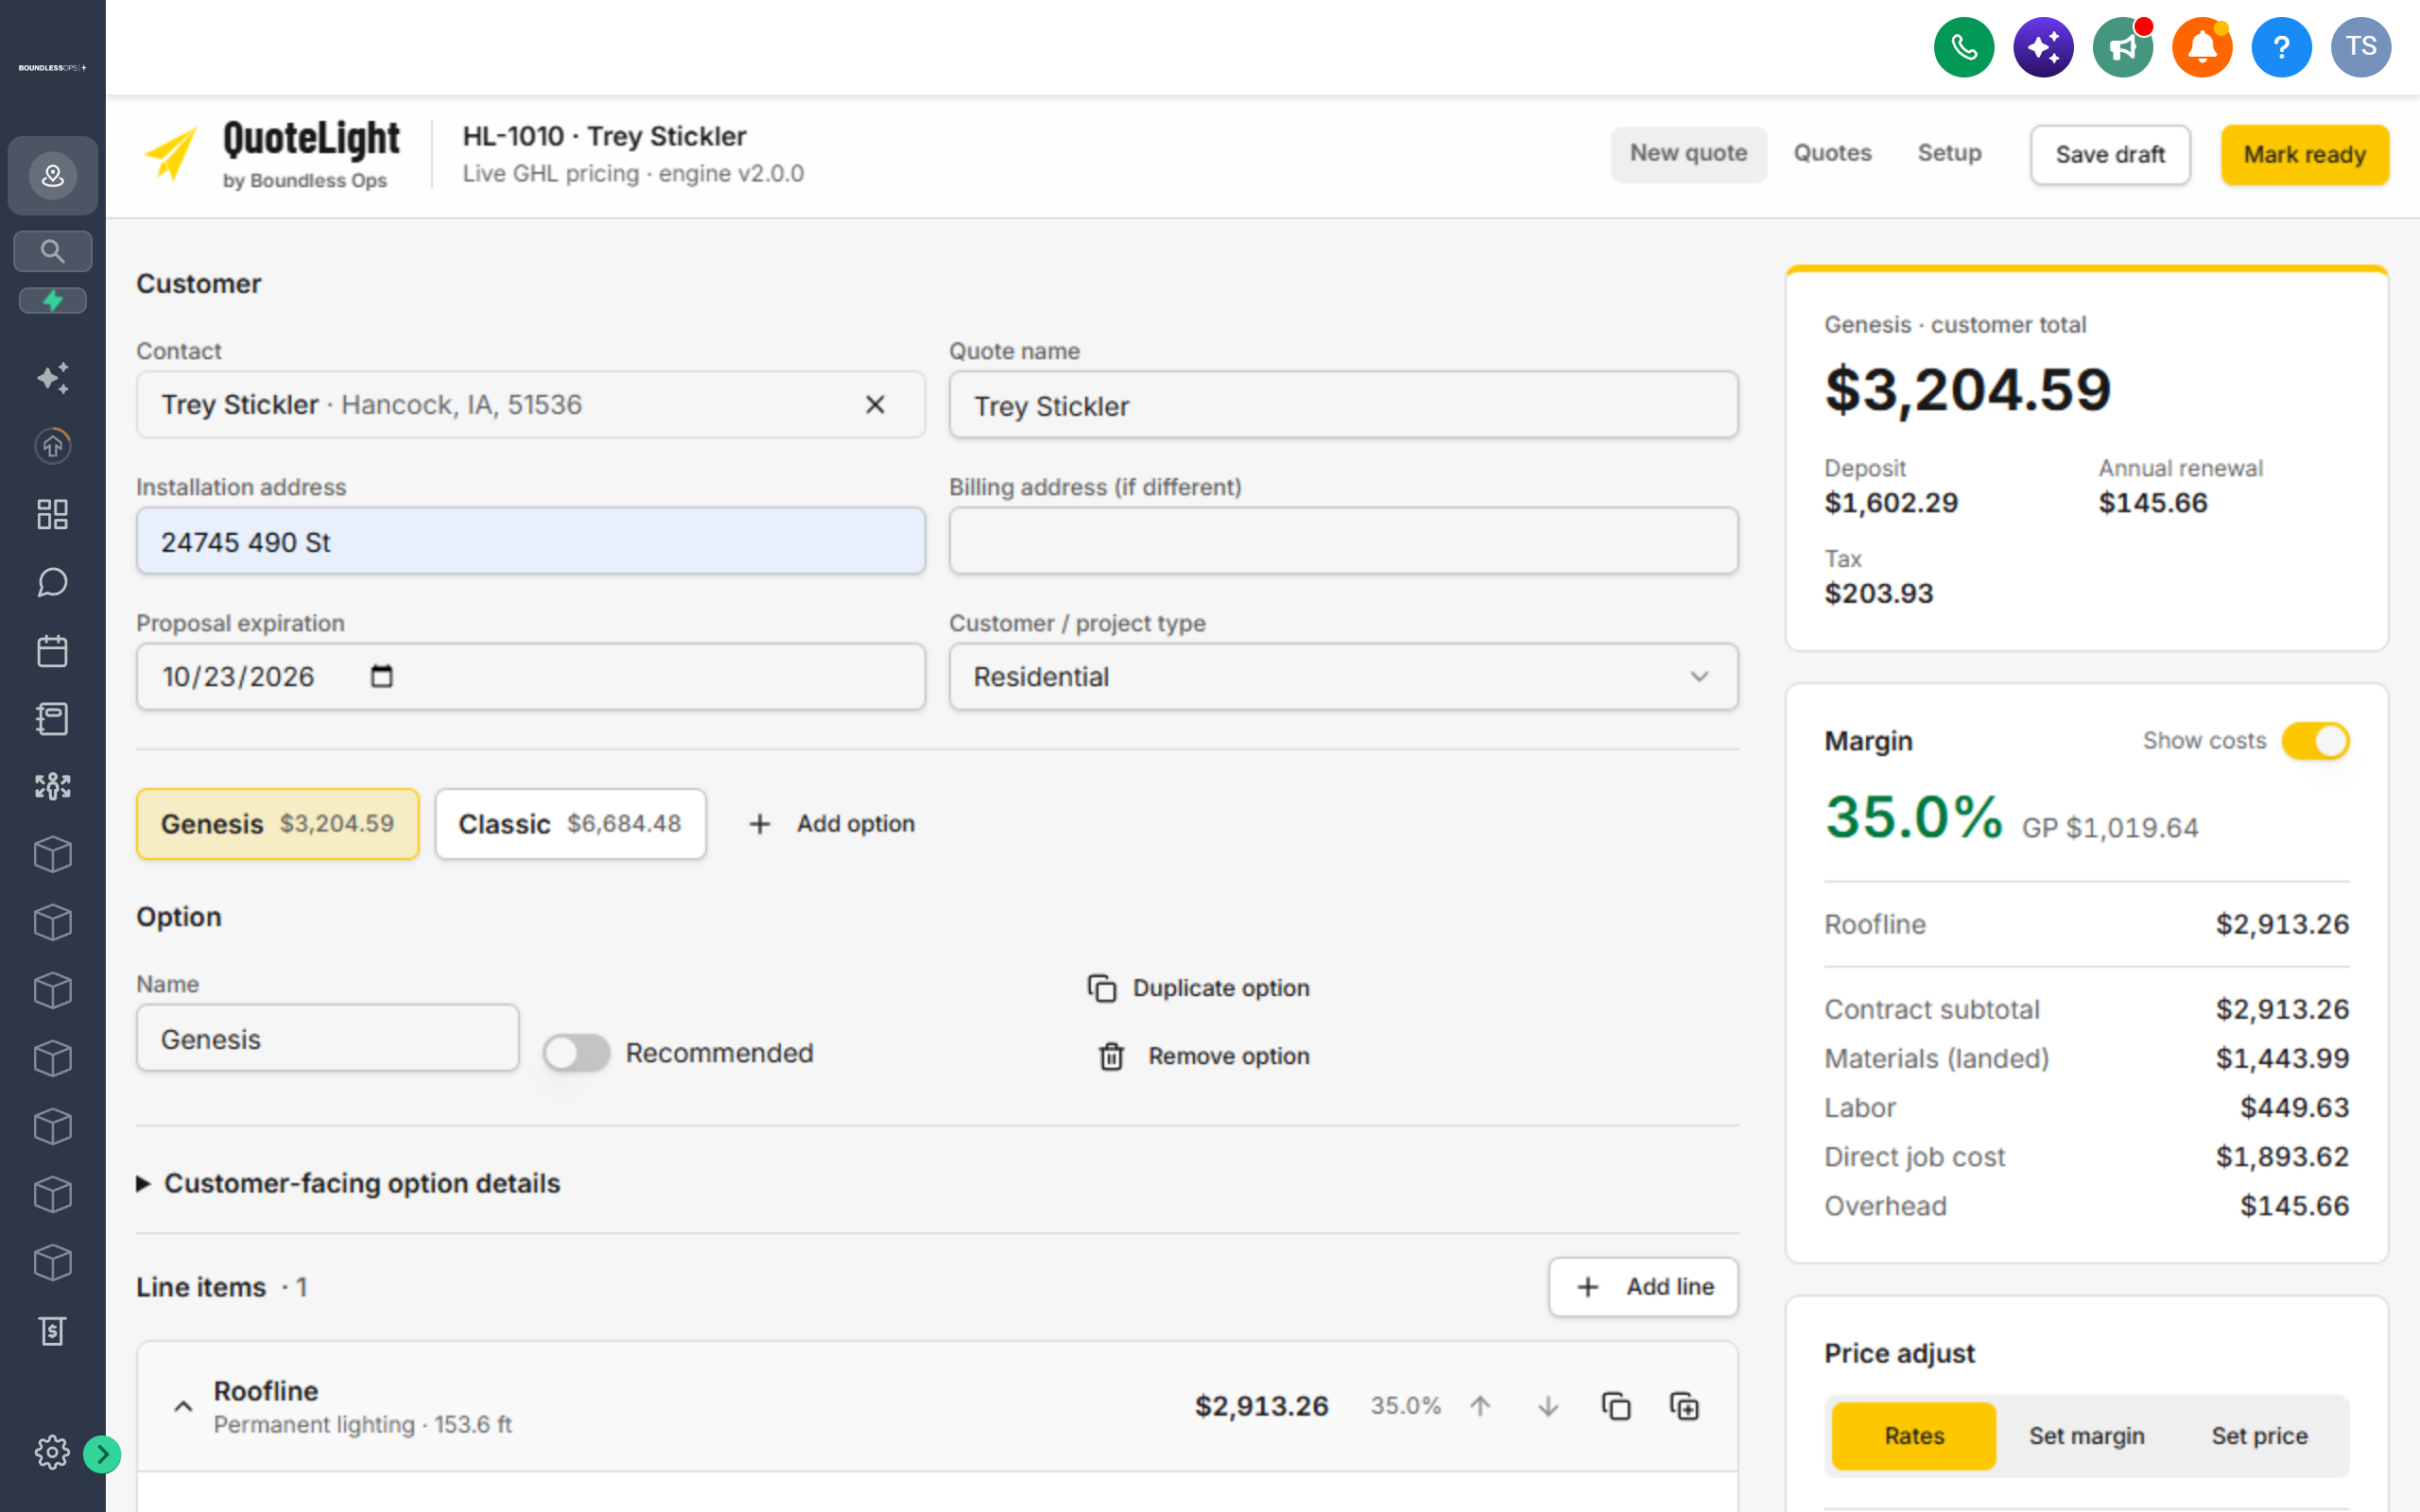2420x1512 pixels.
Task: Click Add option
Action: (832, 824)
